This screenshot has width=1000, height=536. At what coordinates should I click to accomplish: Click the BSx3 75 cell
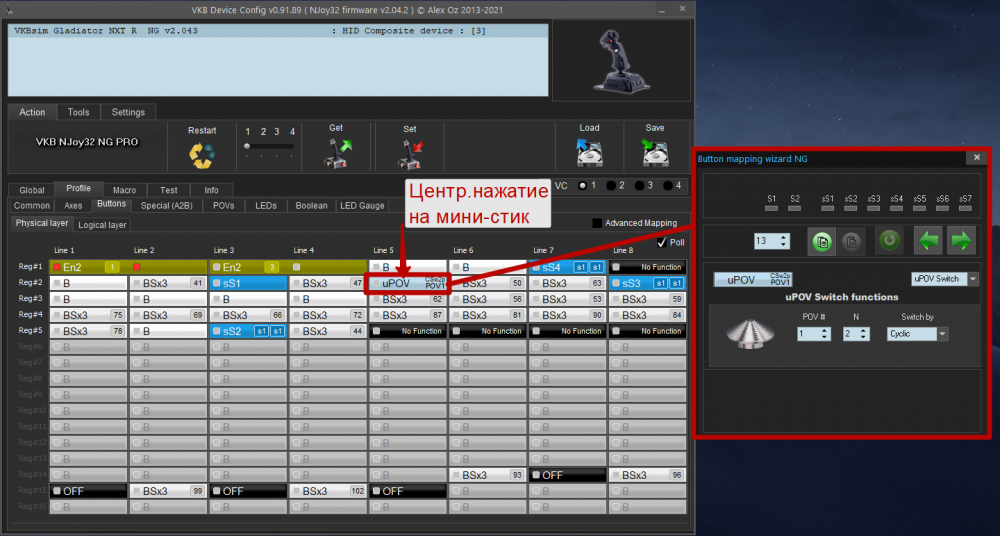(x=88, y=315)
